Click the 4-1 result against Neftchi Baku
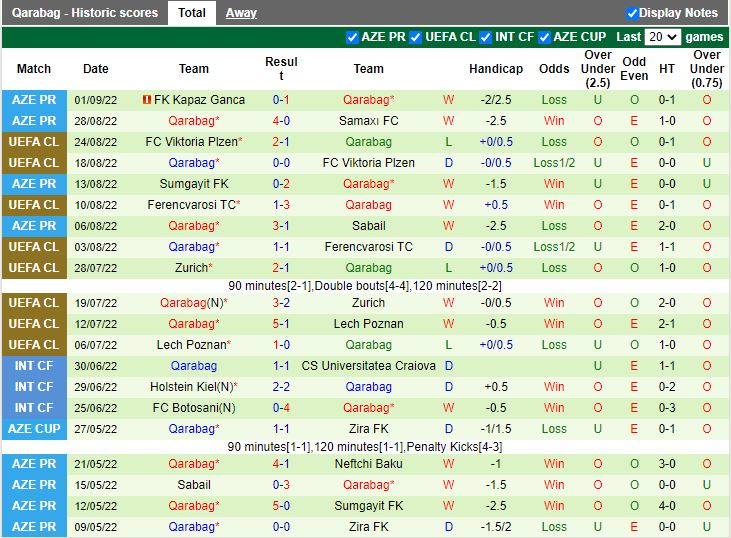The width and height of the screenshot is (731, 538). pyautogui.click(x=281, y=463)
